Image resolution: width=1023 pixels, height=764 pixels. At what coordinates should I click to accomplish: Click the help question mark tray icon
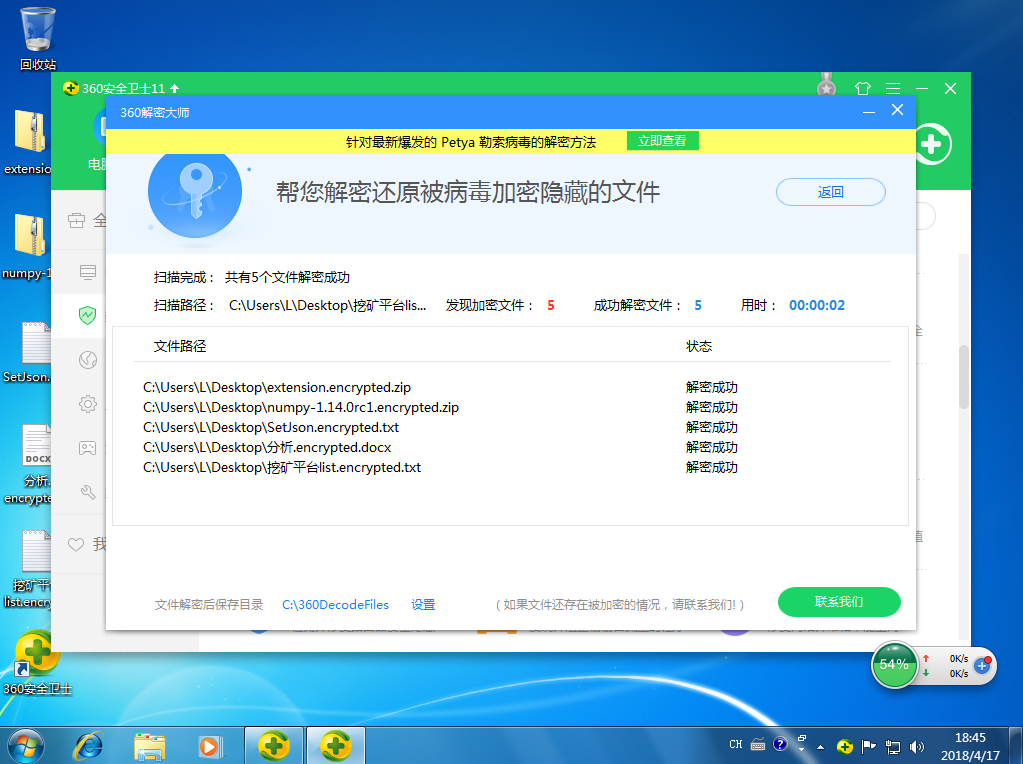click(780, 744)
